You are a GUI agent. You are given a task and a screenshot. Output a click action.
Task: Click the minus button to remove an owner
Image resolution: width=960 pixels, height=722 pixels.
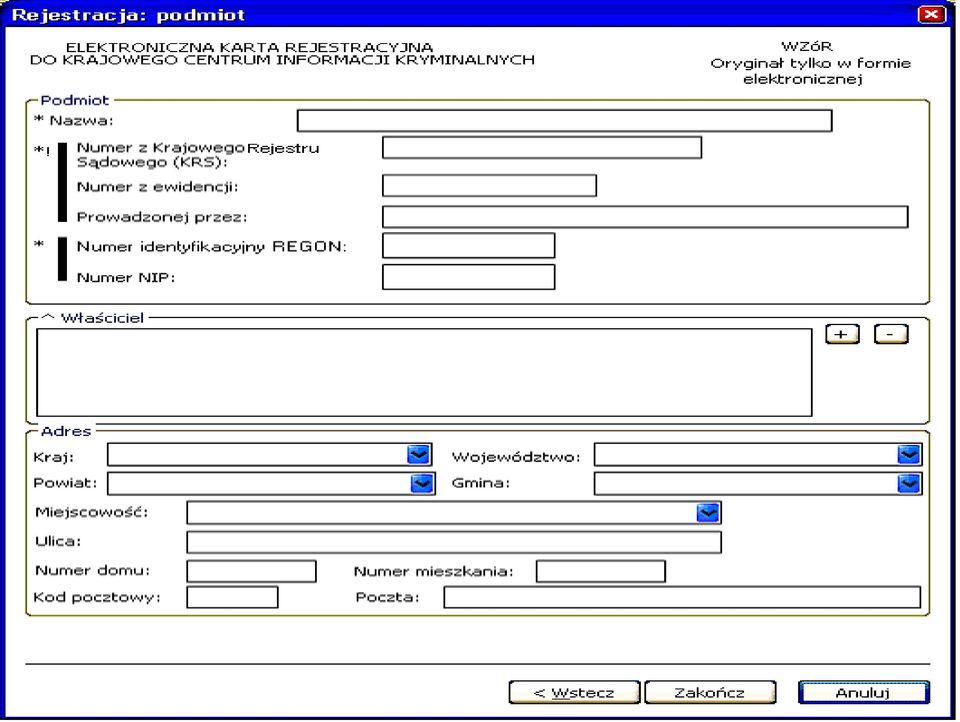coord(891,334)
